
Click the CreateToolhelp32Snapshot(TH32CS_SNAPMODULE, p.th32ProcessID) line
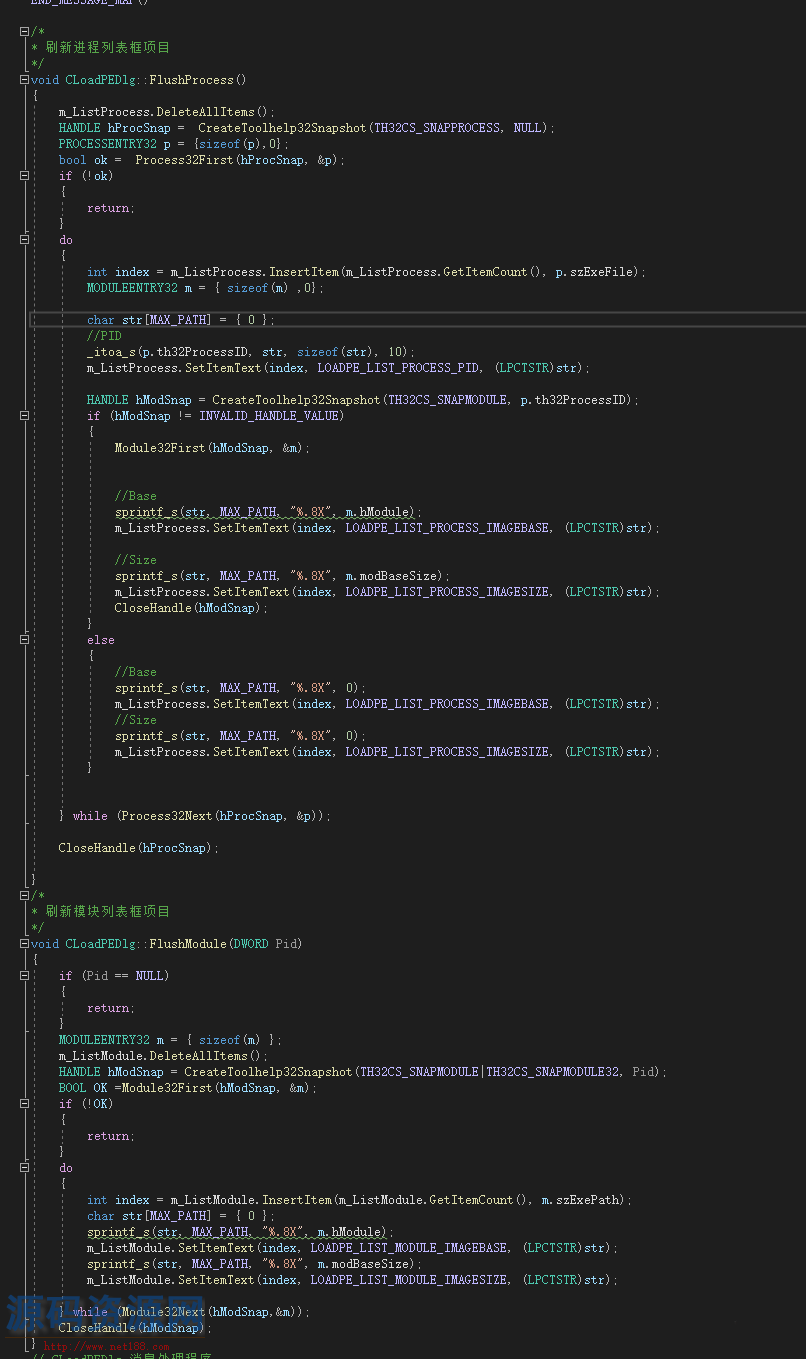(362, 400)
